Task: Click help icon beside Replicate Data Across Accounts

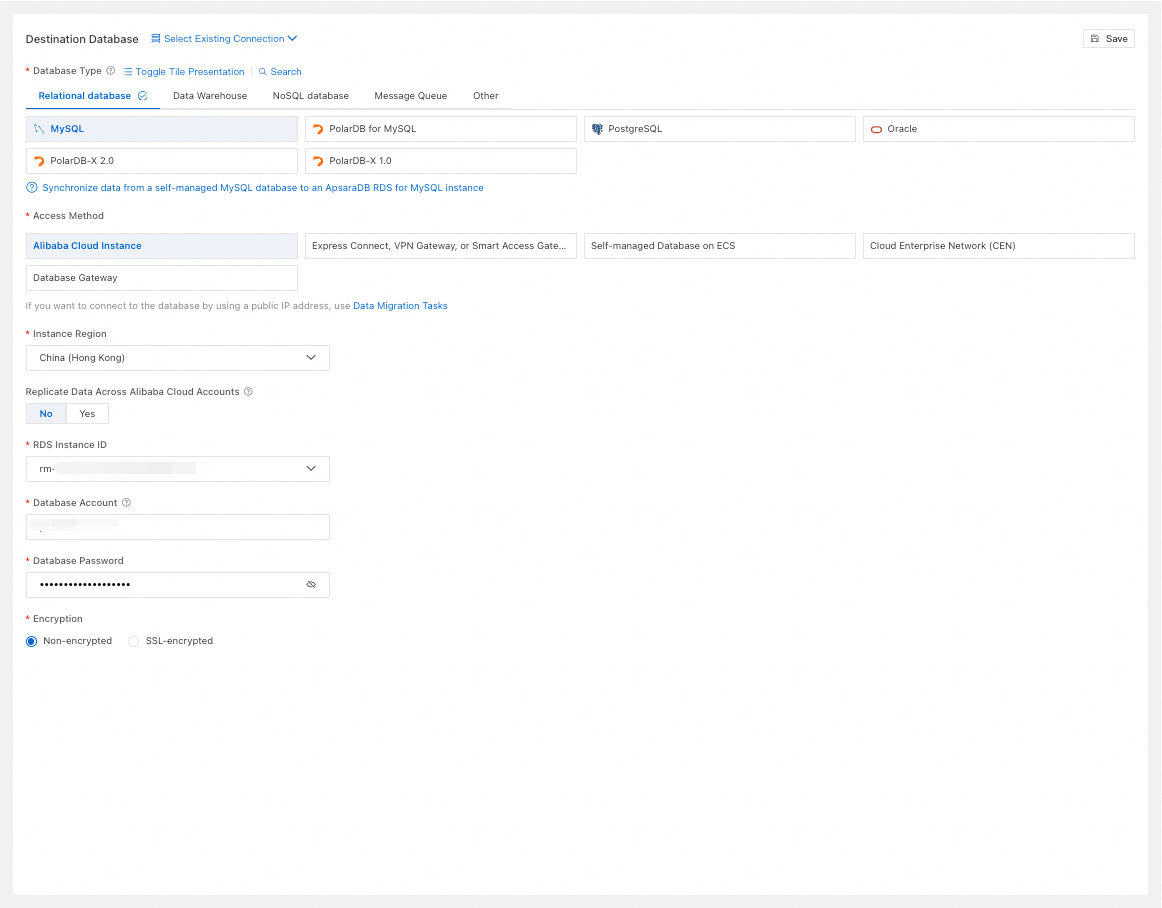Action: (x=248, y=391)
